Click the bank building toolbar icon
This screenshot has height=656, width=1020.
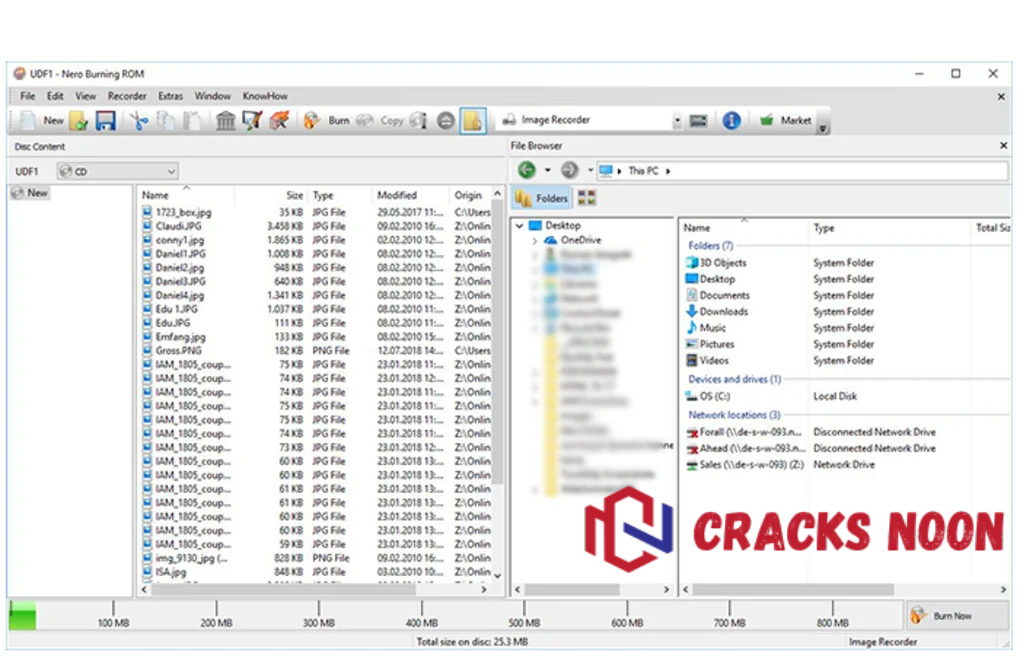click(225, 120)
